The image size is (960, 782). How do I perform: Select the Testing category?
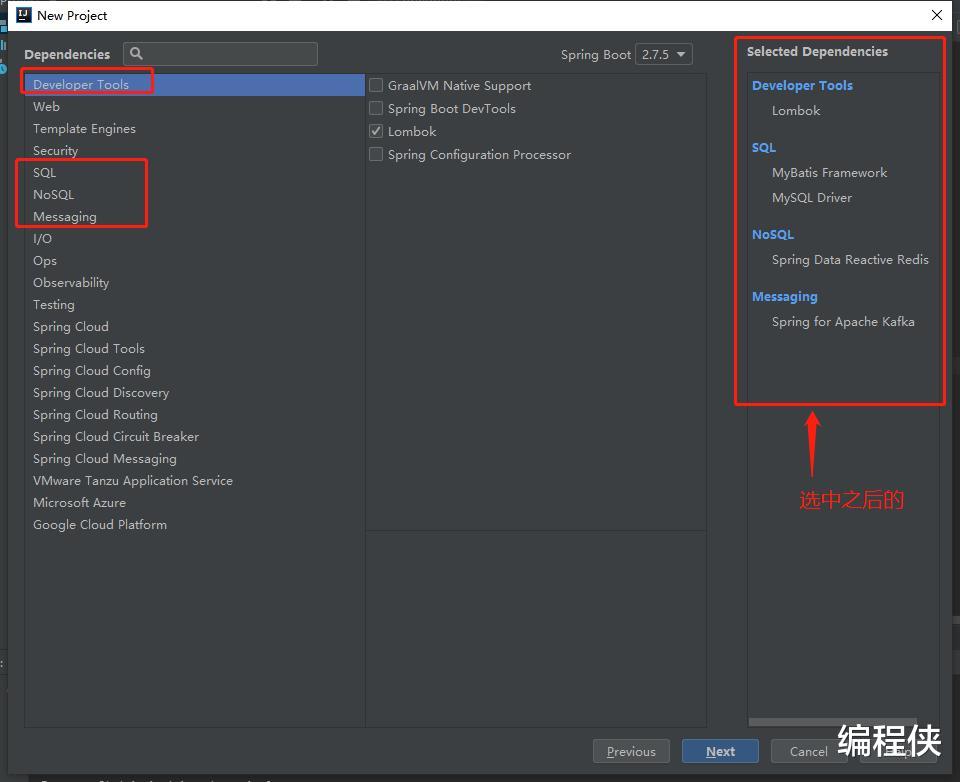tap(195, 305)
